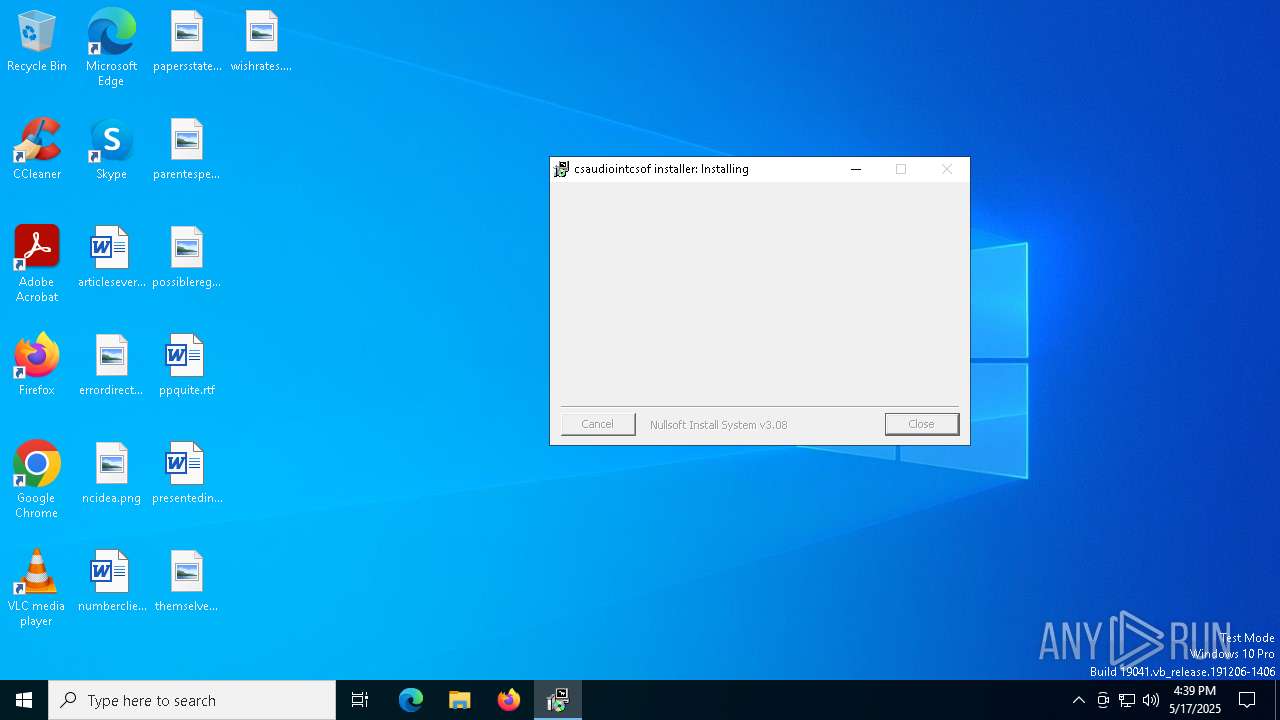Open the VLC media player shortcut
1280x720 pixels.
[x=37, y=588]
